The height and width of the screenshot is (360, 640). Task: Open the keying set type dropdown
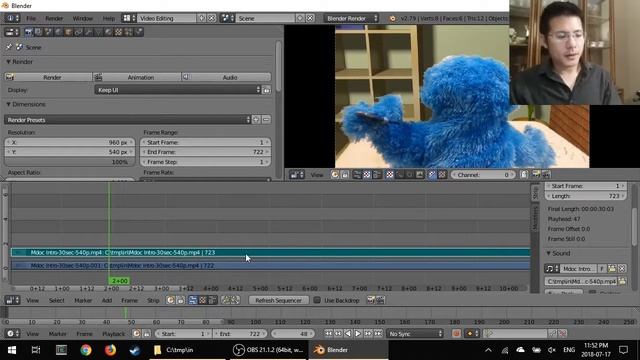472,333
